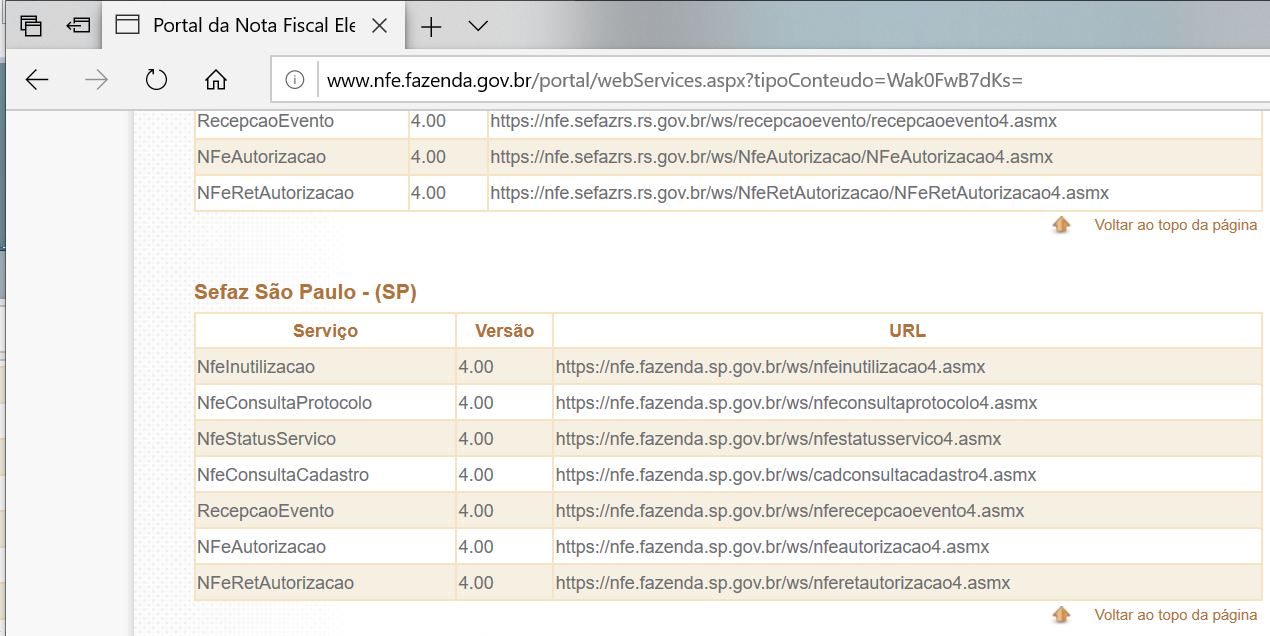This screenshot has width=1270, height=636.
Task: Click the Forward navigation arrow
Action: [x=96, y=80]
